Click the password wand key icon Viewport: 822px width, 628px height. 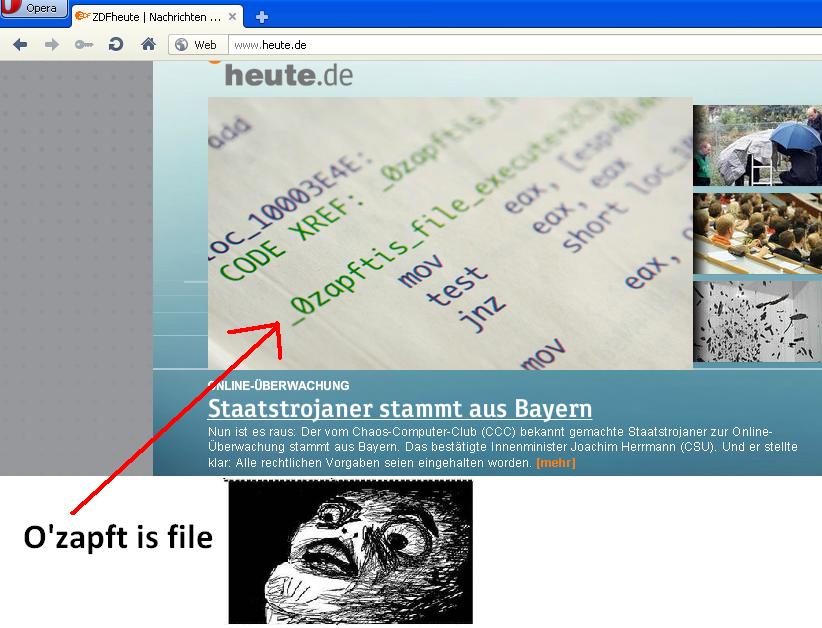pyautogui.click(x=84, y=44)
